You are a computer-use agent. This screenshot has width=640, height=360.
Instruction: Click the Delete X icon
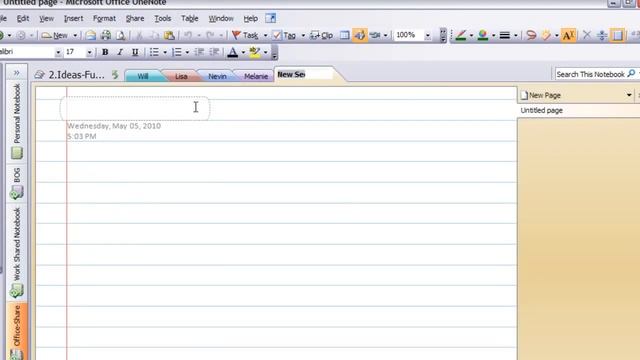[587, 35]
